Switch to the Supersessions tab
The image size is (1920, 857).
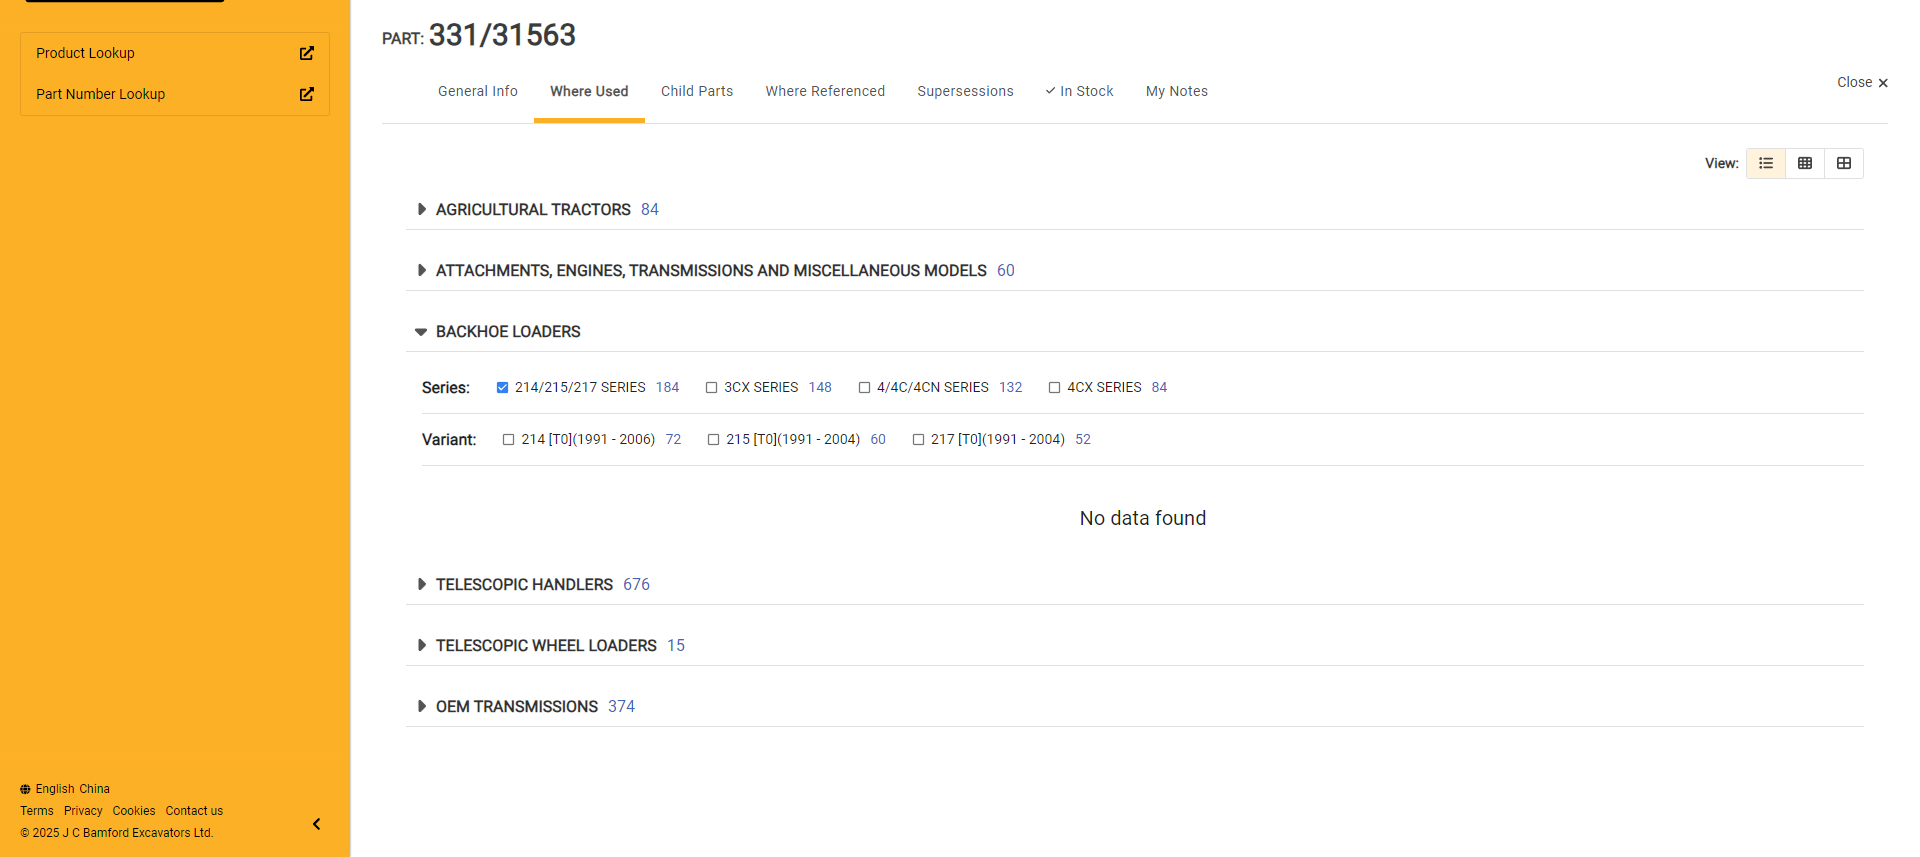(x=965, y=91)
